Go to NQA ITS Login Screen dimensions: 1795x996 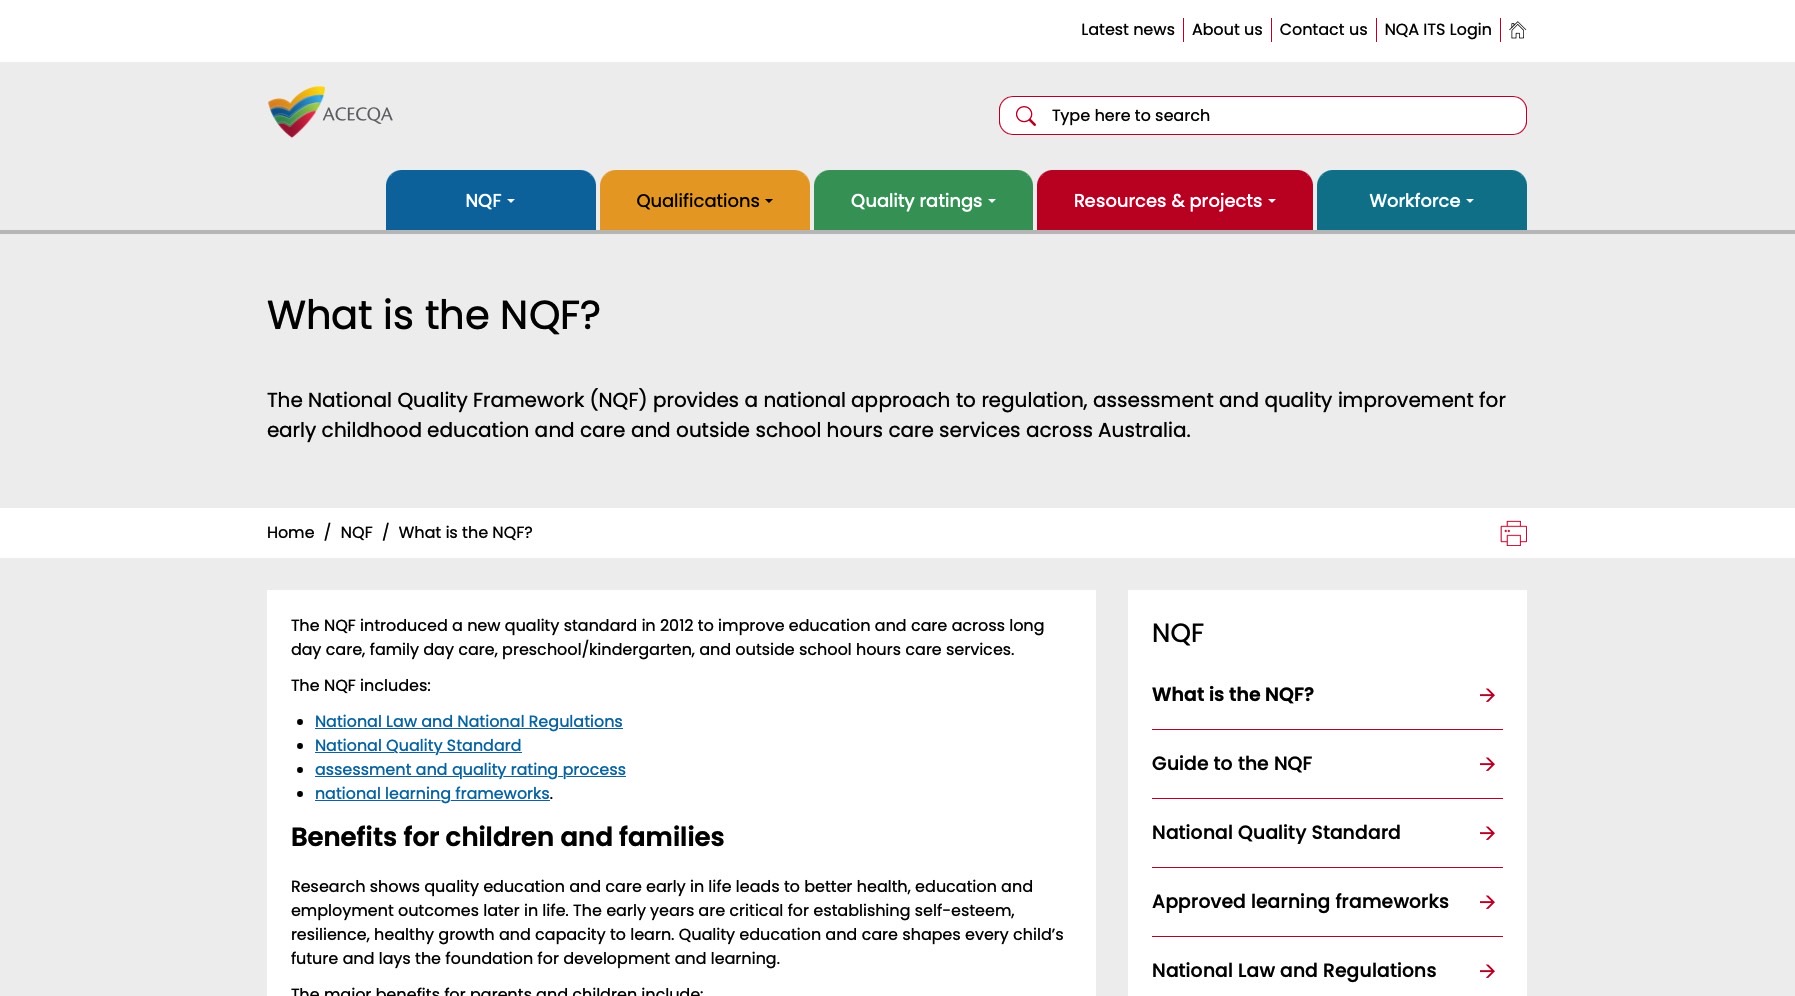[x=1437, y=30]
